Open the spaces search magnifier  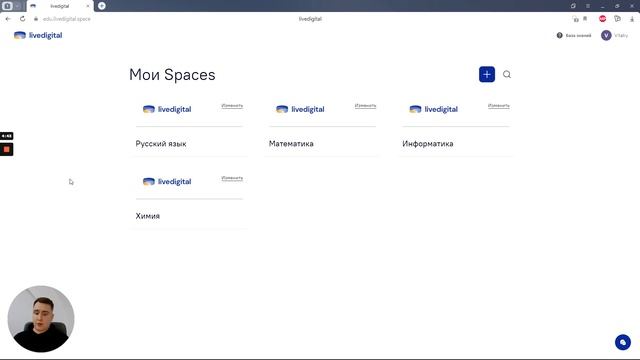tap(507, 74)
